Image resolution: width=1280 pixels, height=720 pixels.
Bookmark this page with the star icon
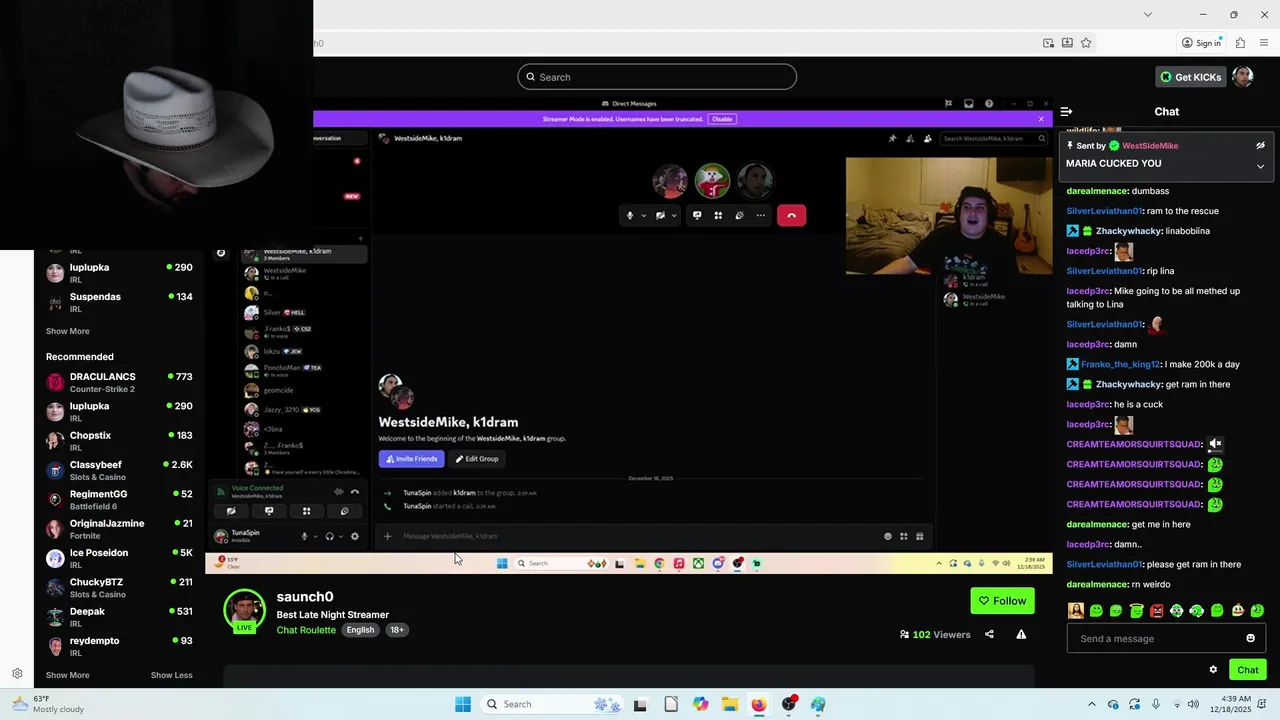[x=1086, y=43]
